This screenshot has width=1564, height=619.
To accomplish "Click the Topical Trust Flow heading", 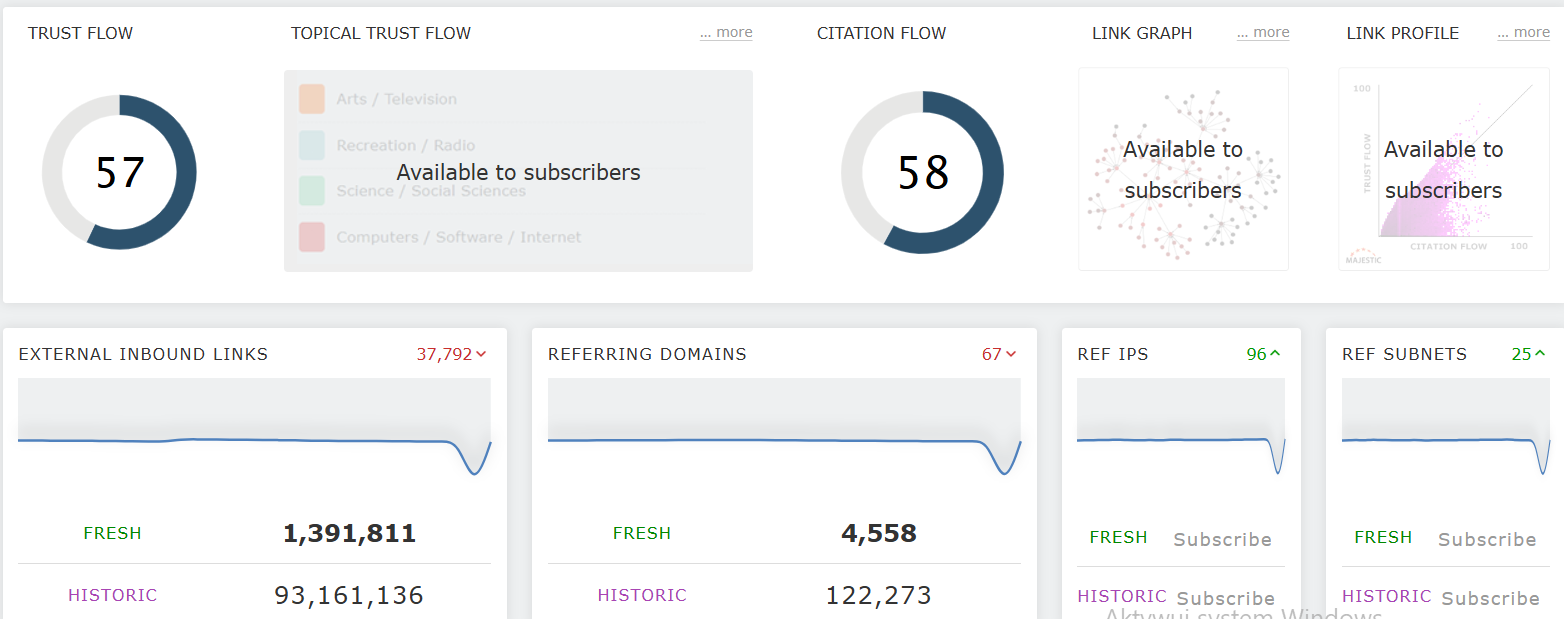I will pyautogui.click(x=381, y=33).
